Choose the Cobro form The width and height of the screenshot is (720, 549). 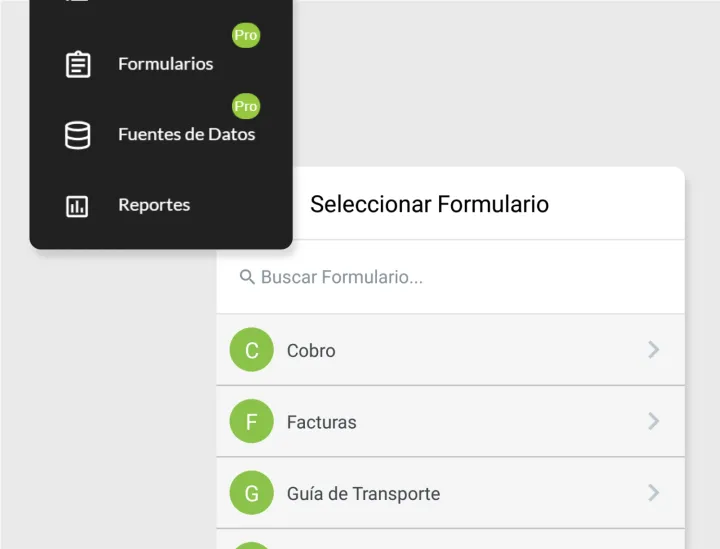click(x=311, y=351)
